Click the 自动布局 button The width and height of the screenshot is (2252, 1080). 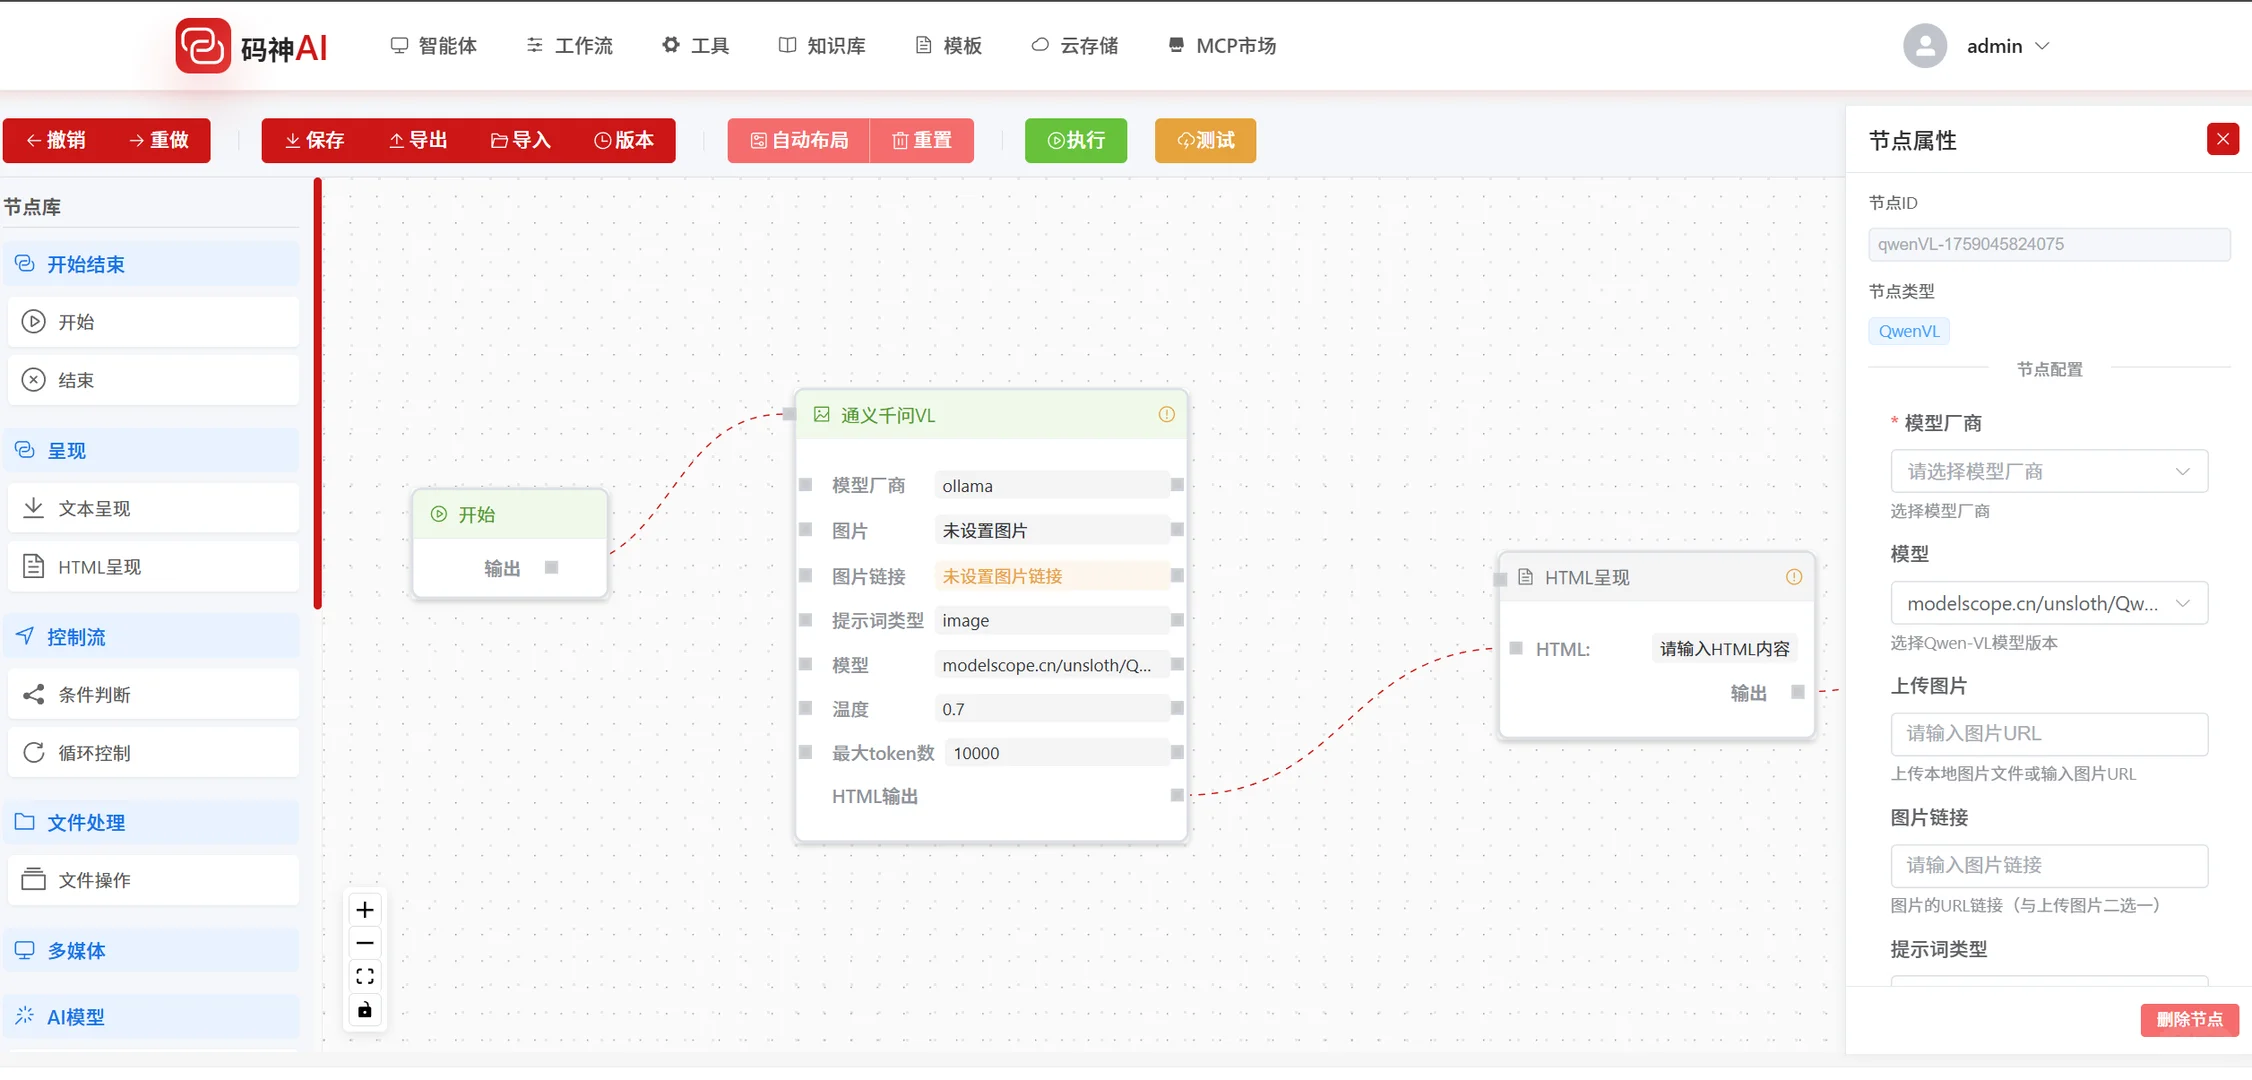pos(797,140)
